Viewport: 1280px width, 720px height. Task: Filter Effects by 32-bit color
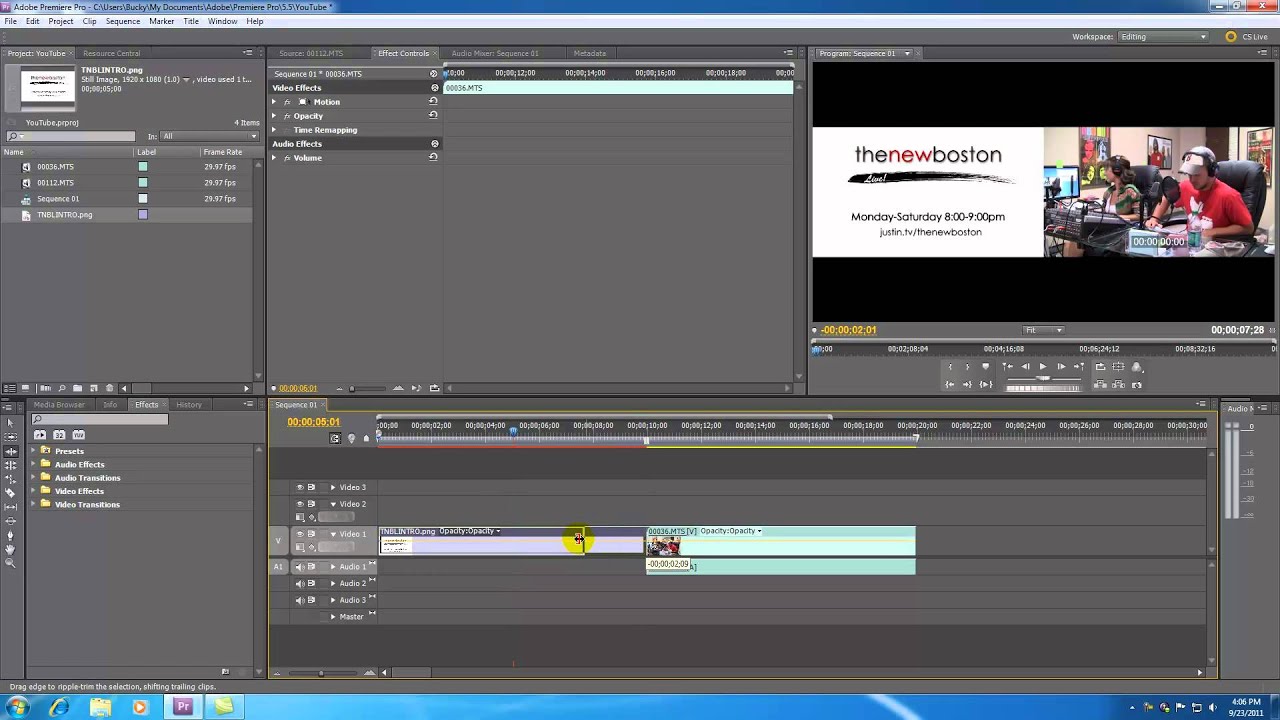59,435
